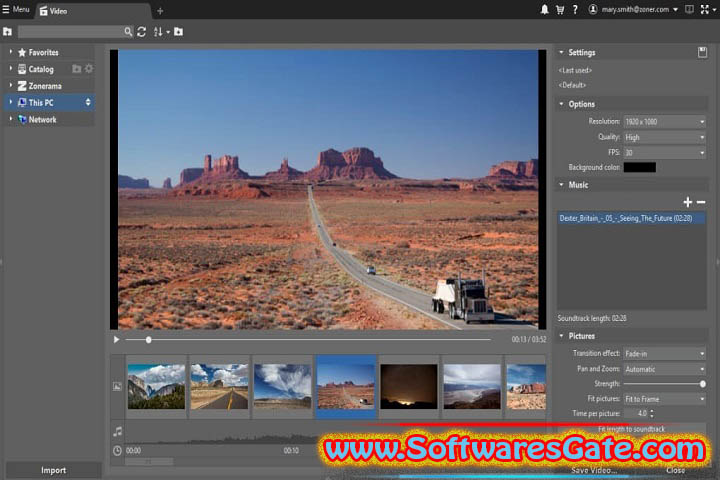720x480 pixels.
Task: Switch to fullscreen mode icon
Action: (704, 10)
